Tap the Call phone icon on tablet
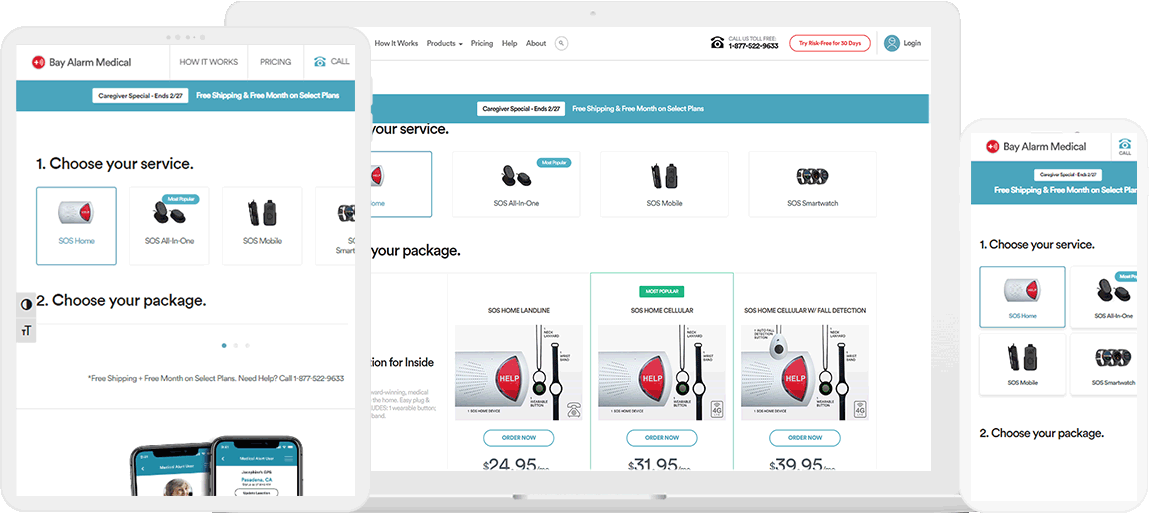The image size is (1150, 515). [x=320, y=62]
